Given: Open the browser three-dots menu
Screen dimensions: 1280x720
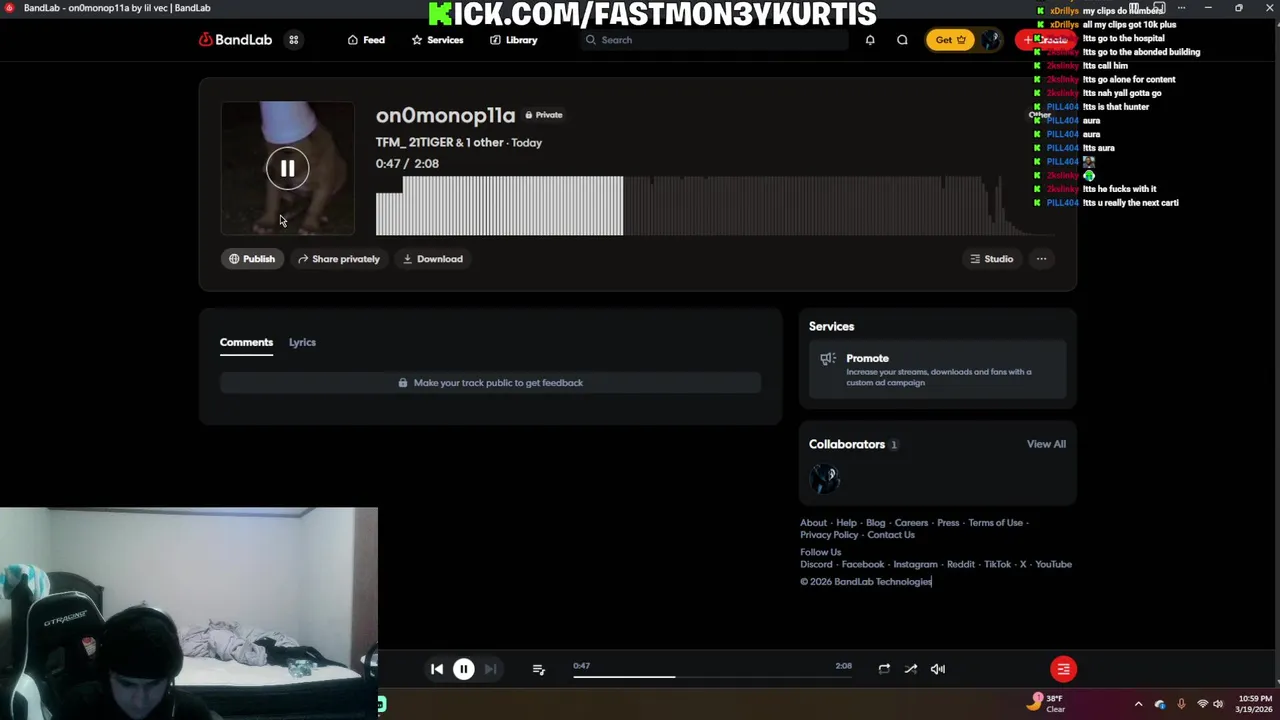Looking at the screenshot, I should (1181, 8).
